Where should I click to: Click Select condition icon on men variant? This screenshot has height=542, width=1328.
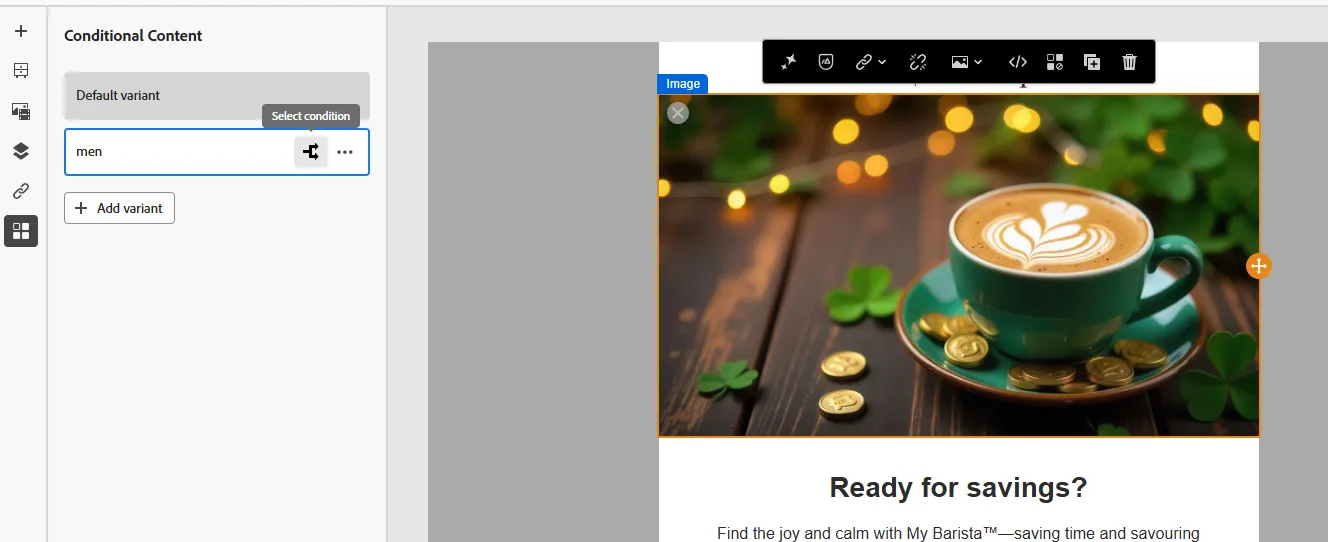(311, 152)
